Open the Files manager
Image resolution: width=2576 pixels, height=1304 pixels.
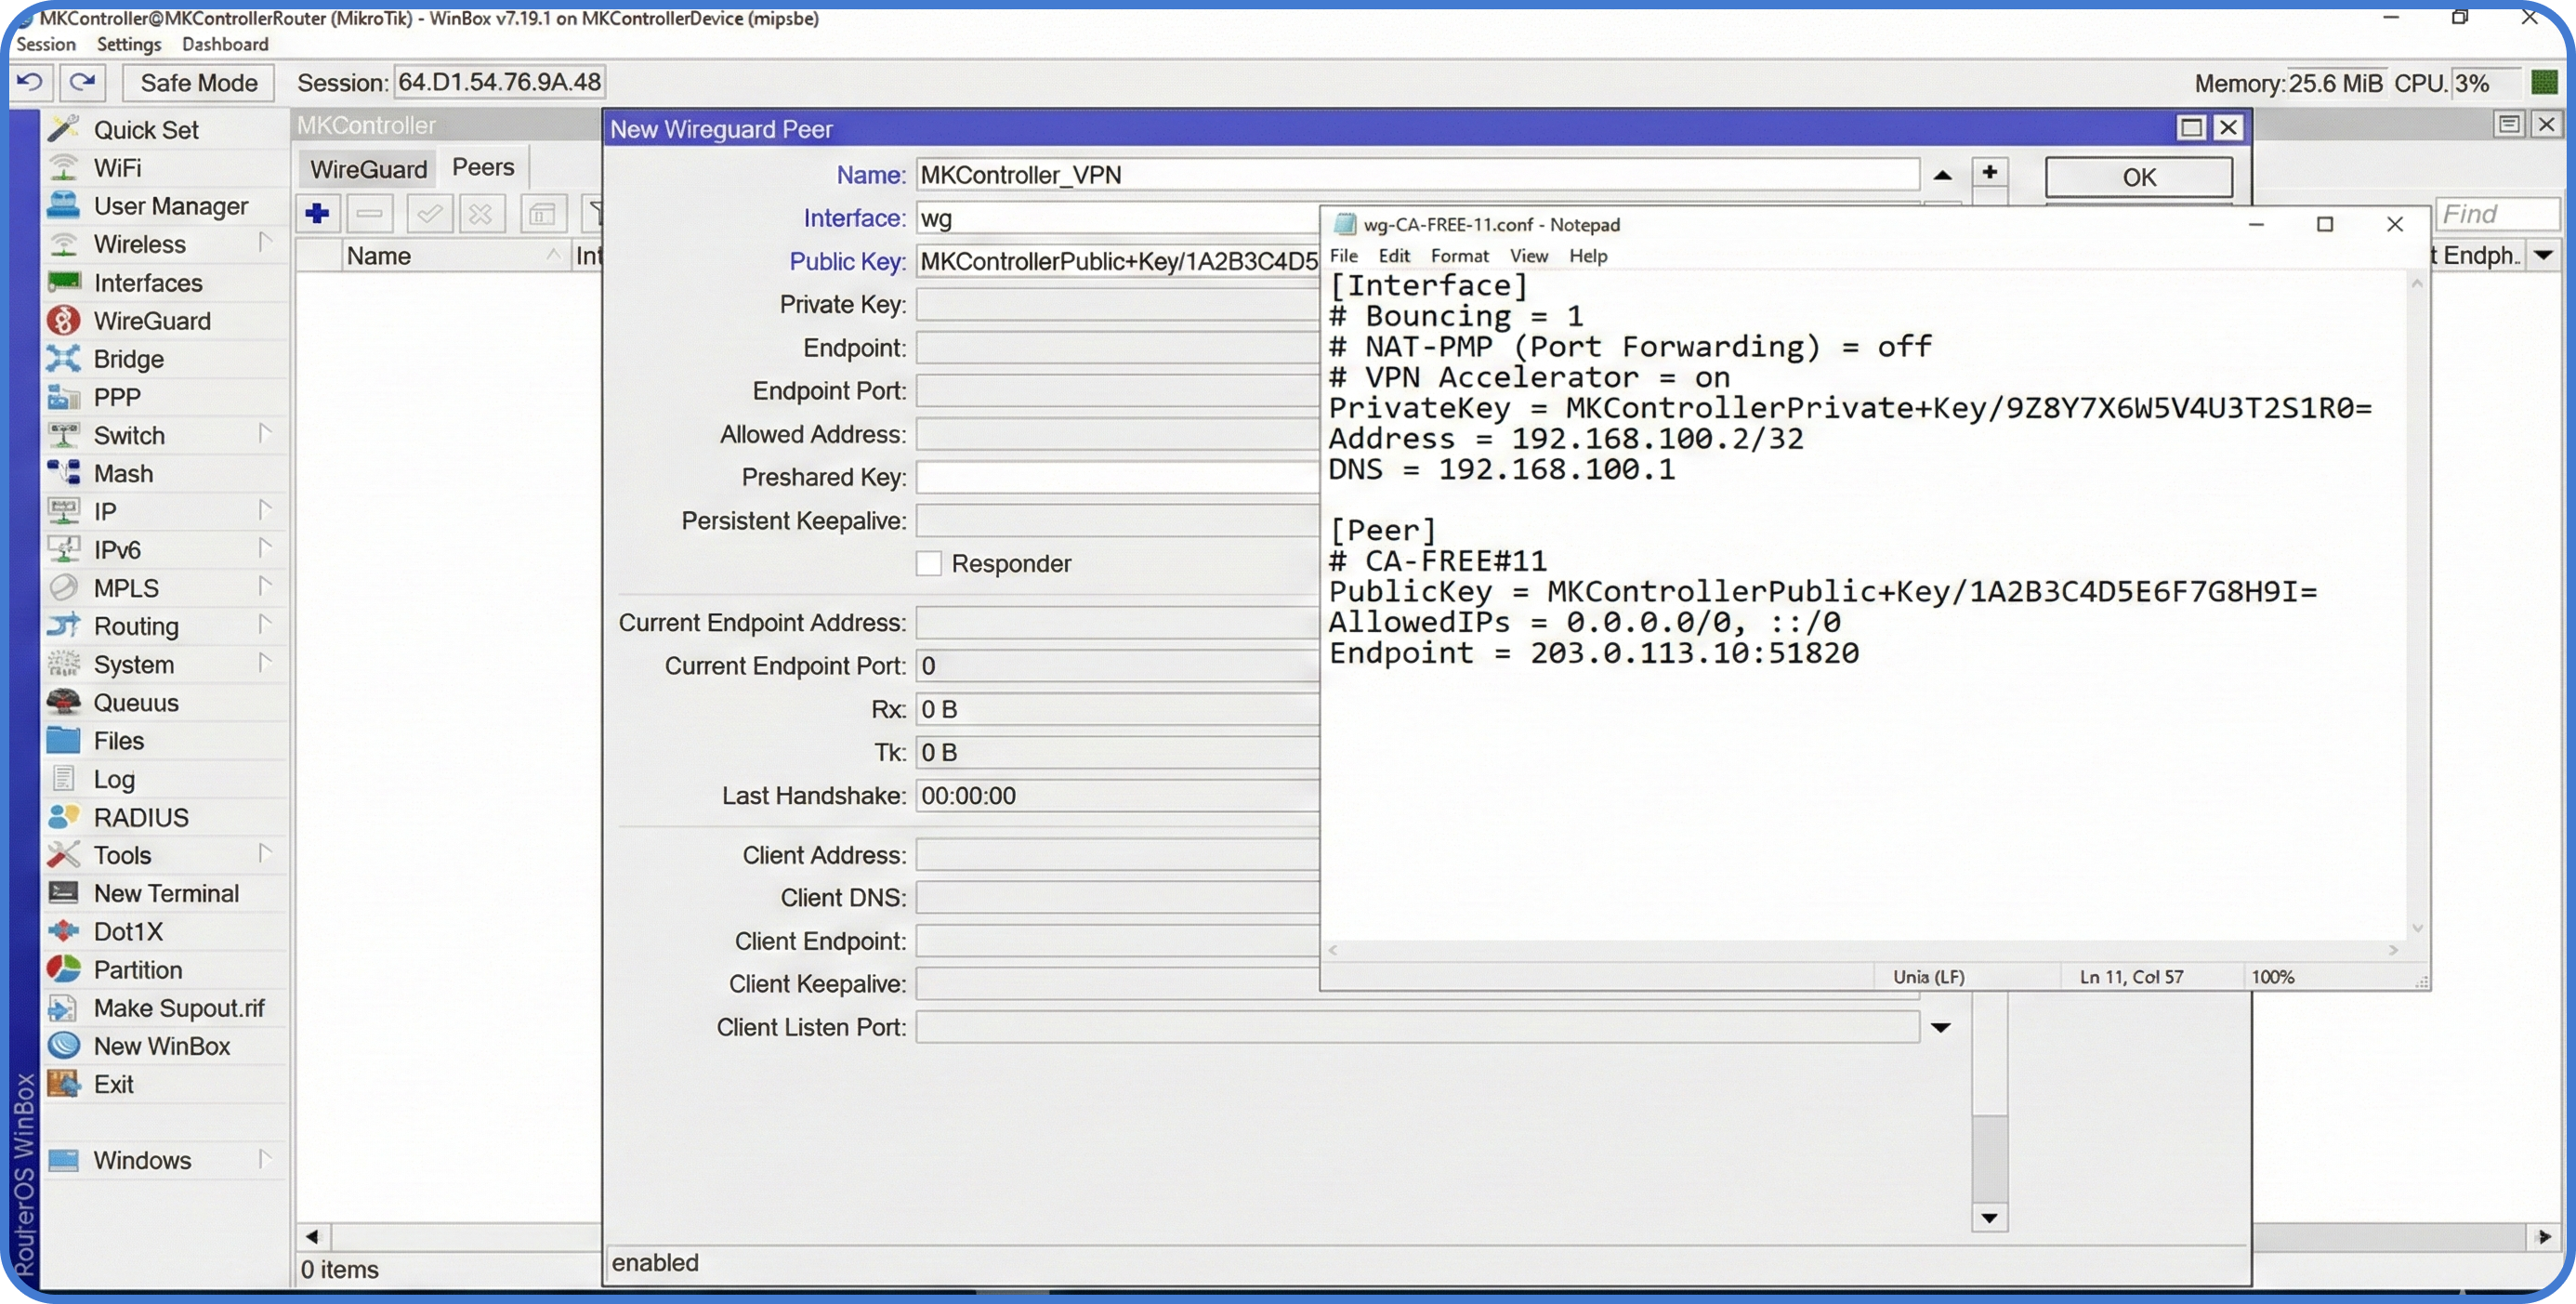tap(117, 740)
